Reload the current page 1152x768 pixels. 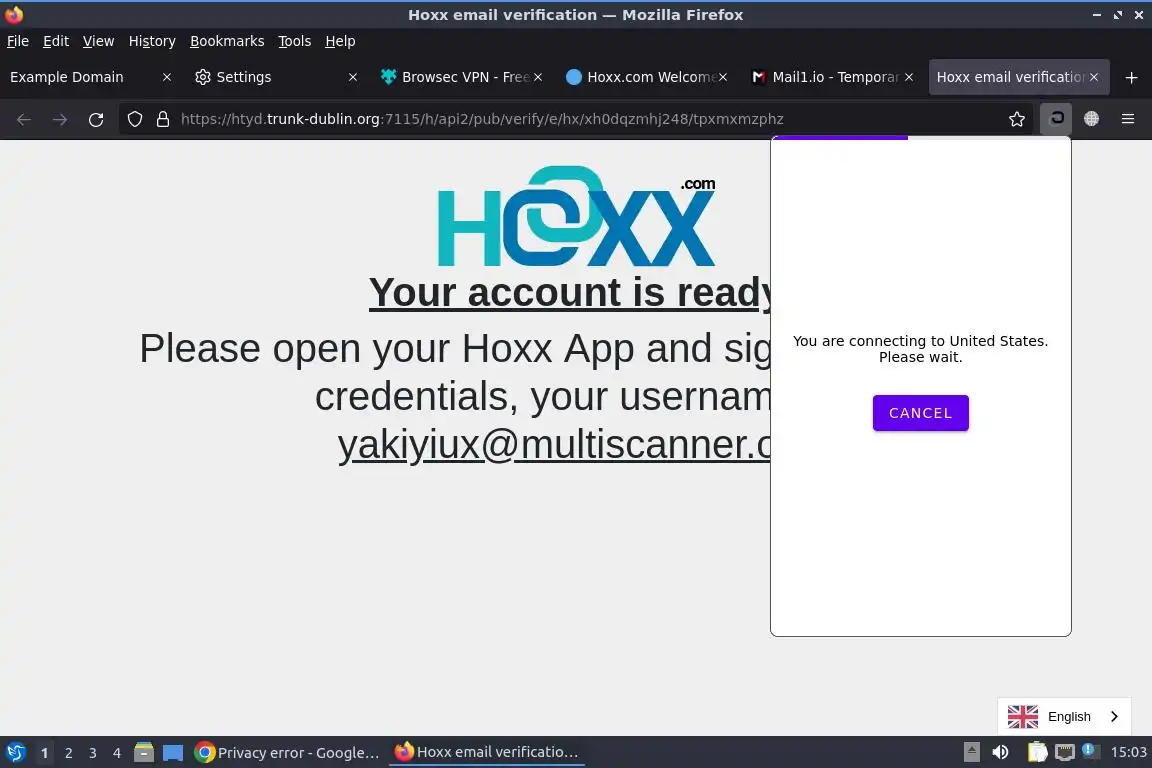[x=96, y=119]
